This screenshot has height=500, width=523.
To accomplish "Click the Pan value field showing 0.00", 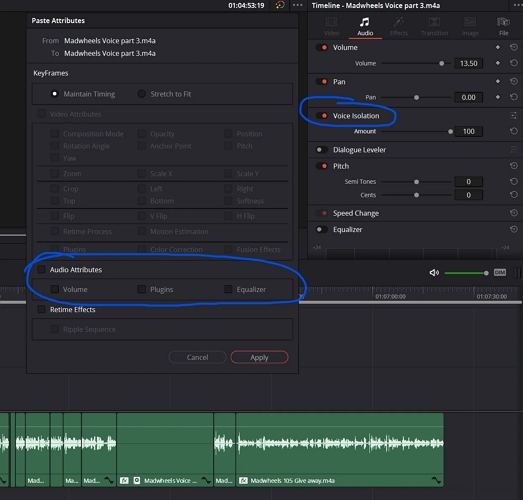I will point(468,97).
